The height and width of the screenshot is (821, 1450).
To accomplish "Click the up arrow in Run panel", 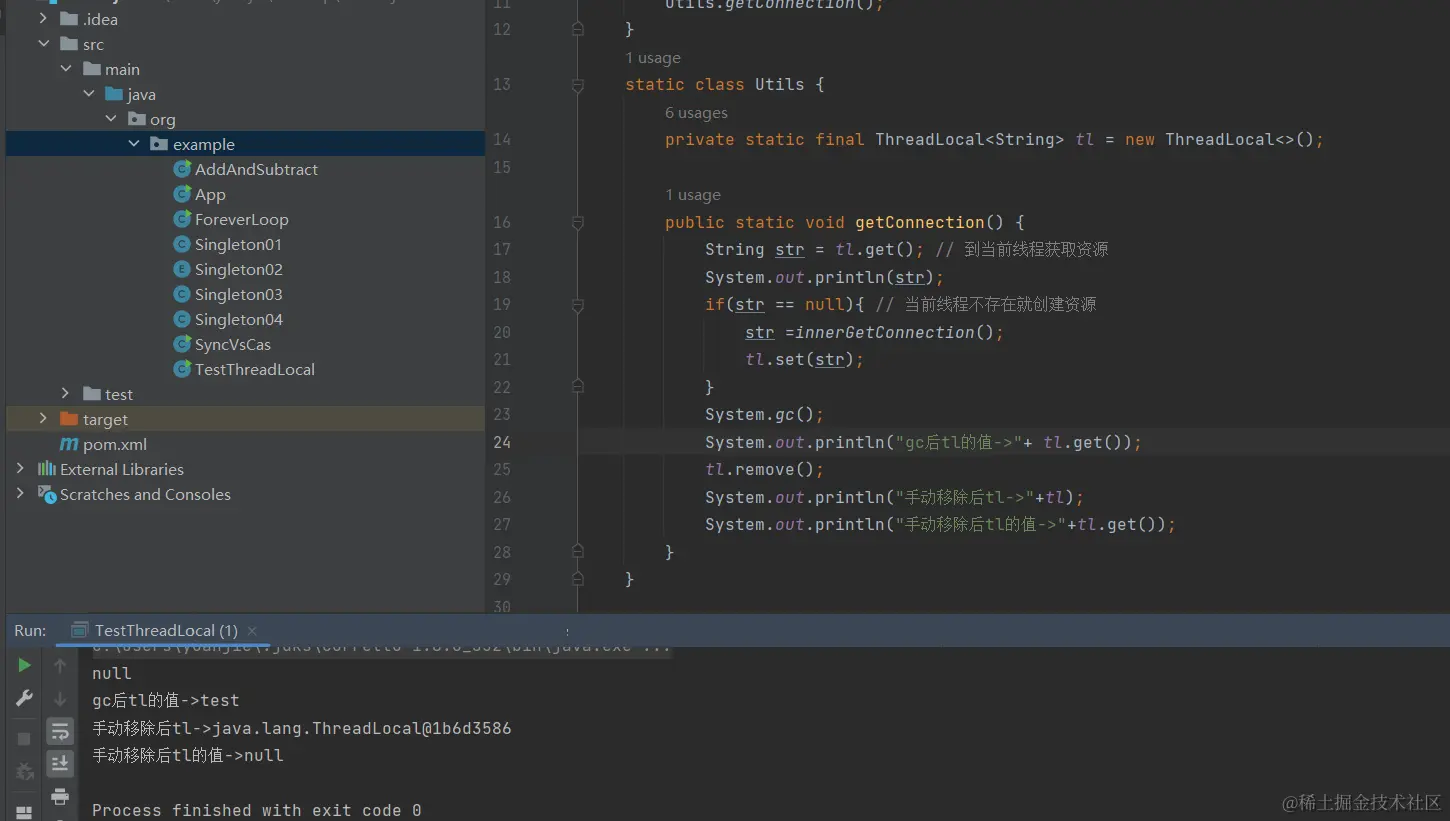I will coord(60,665).
